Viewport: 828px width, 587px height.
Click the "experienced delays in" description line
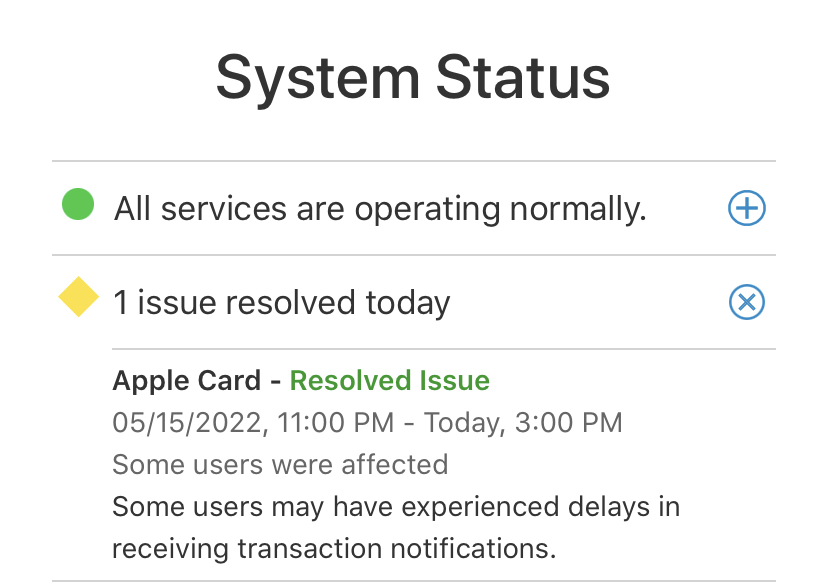pos(396,507)
